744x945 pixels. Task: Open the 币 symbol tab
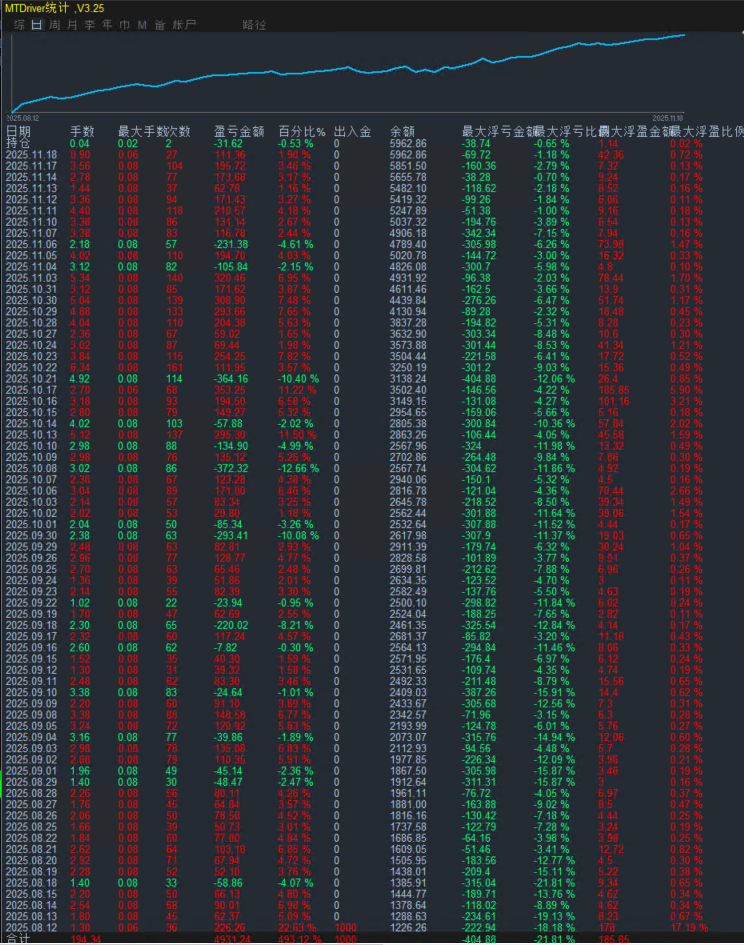125,25
